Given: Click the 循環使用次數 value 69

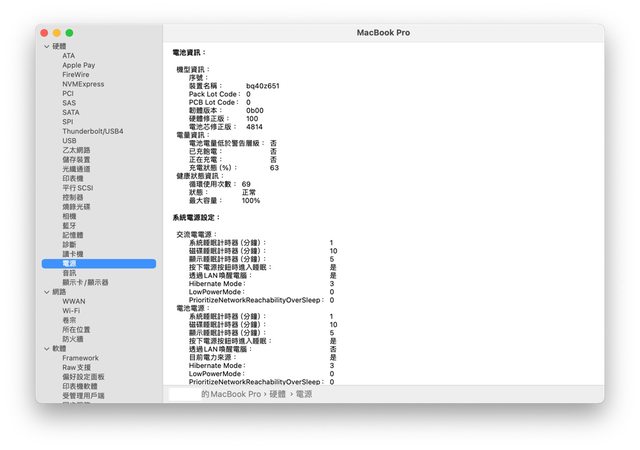Looking at the screenshot, I should (246, 184).
